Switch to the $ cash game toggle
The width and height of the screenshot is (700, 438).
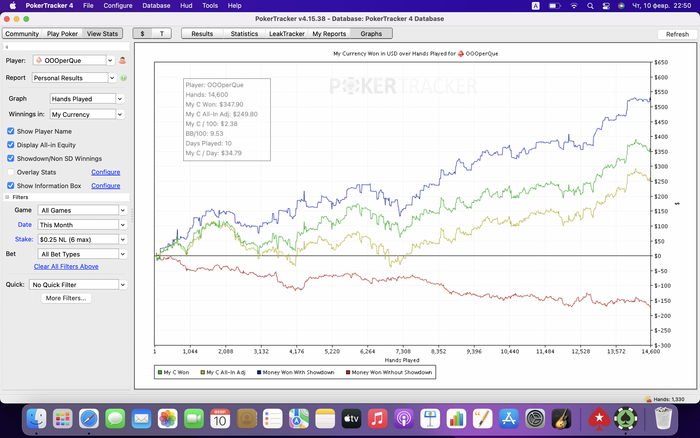pyautogui.click(x=142, y=33)
